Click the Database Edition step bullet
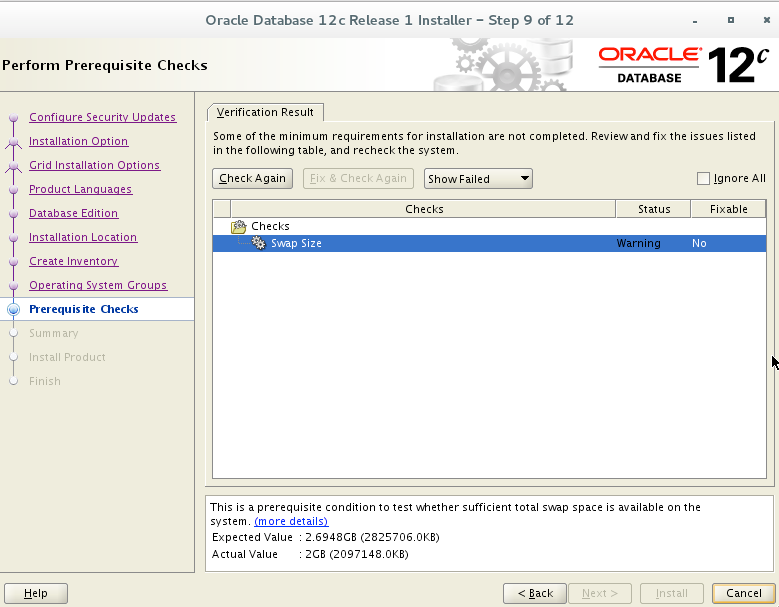 click(14, 214)
